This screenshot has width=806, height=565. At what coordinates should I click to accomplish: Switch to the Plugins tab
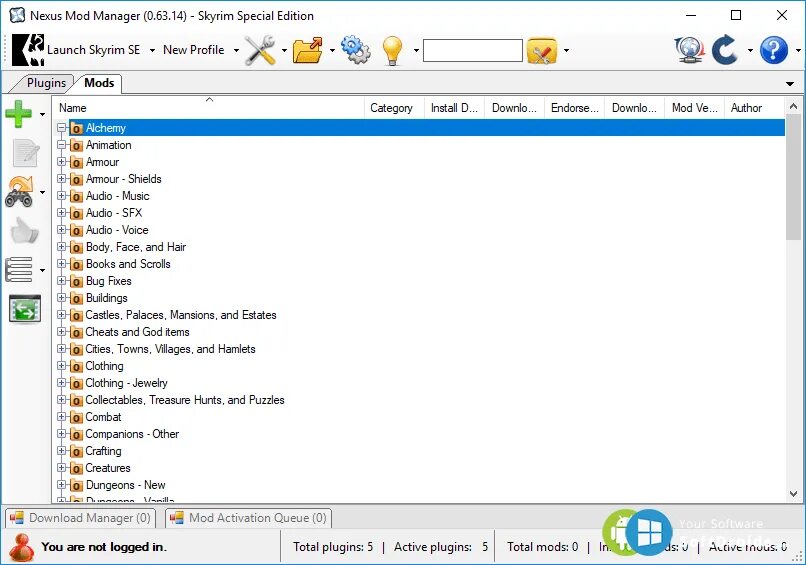[46, 83]
